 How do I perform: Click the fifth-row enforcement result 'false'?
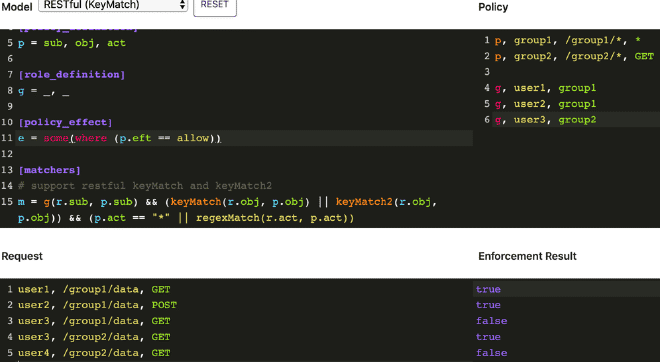coord(492,353)
